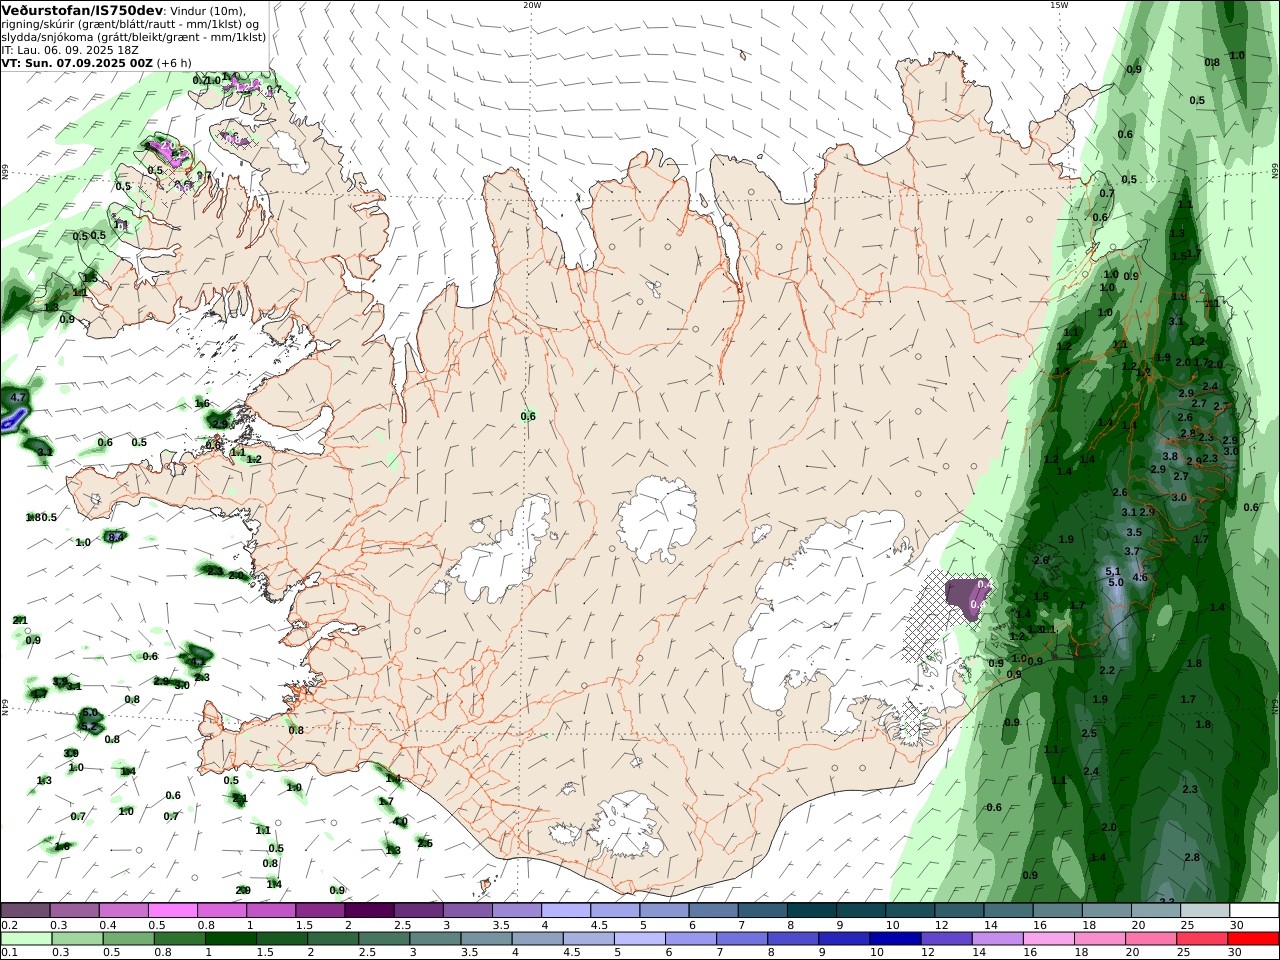Click the '0.2' label starting the upper legend
1280x960 pixels.
coord(8,926)
